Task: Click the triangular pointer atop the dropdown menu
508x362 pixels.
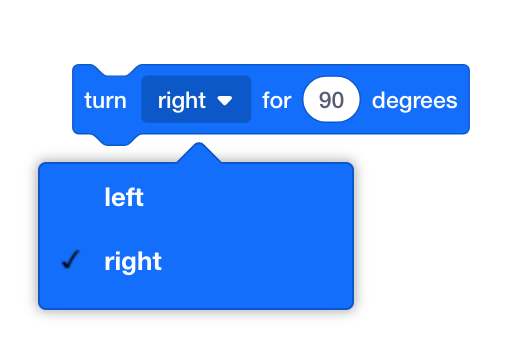Action: pos(199,153)
